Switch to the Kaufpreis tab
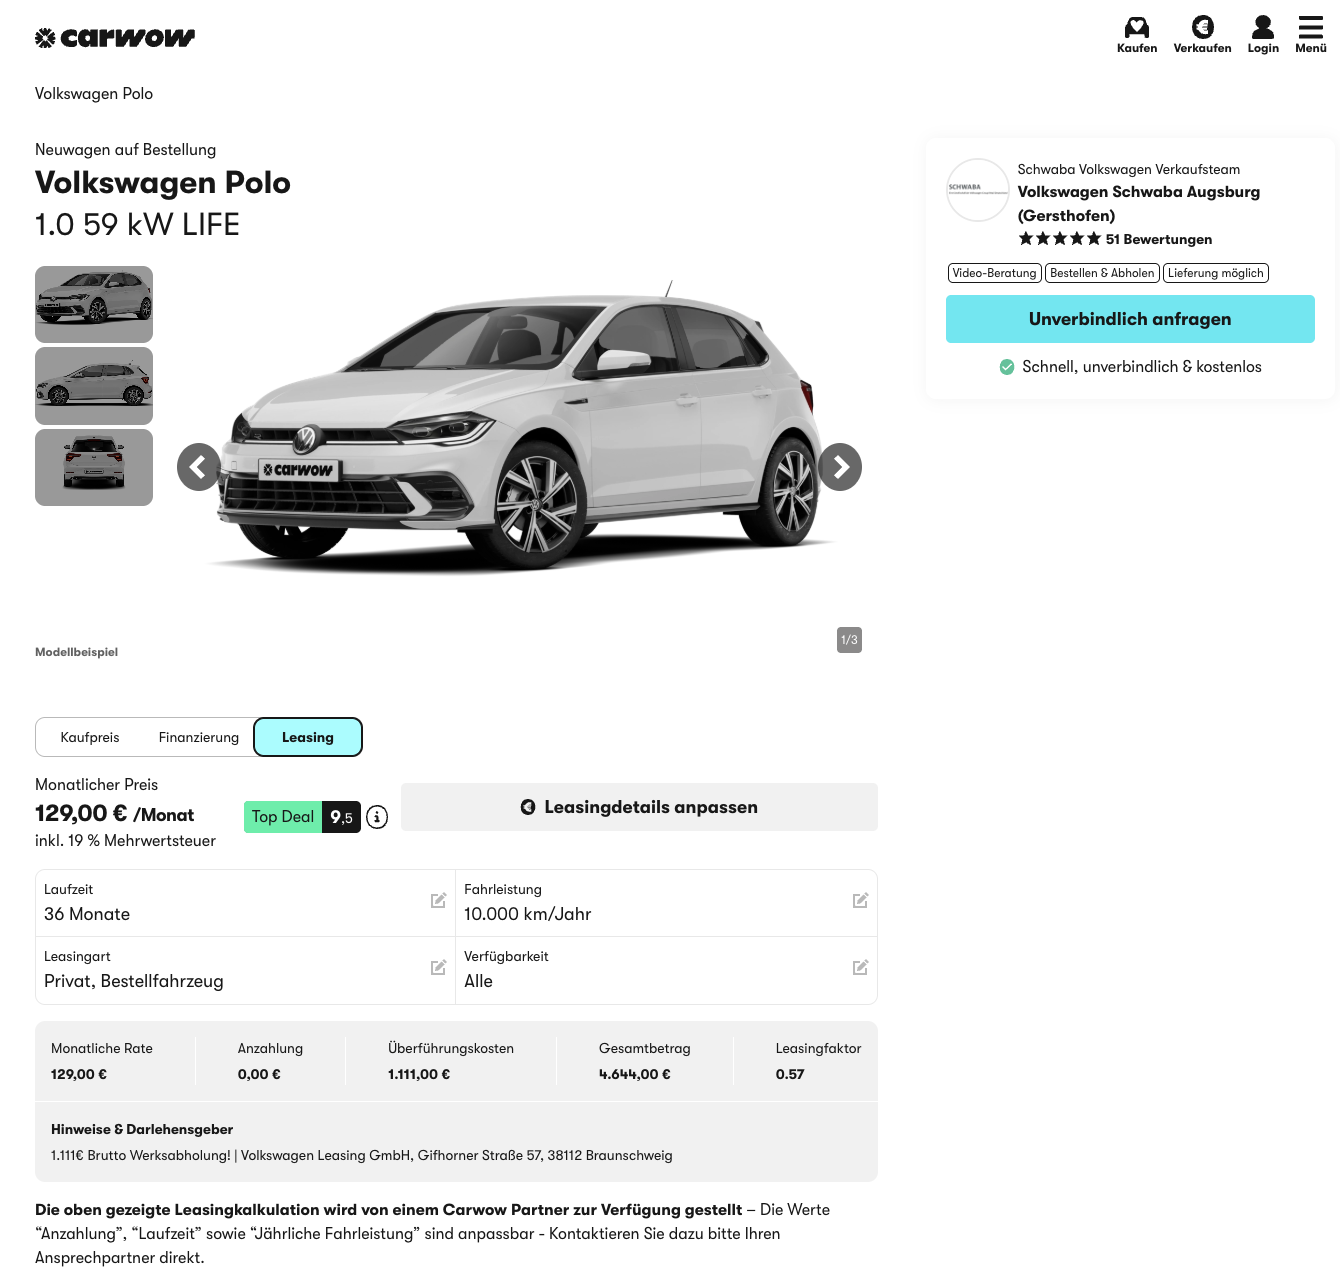Viewport: 1340px width, 1276px height. click(90, 737)
